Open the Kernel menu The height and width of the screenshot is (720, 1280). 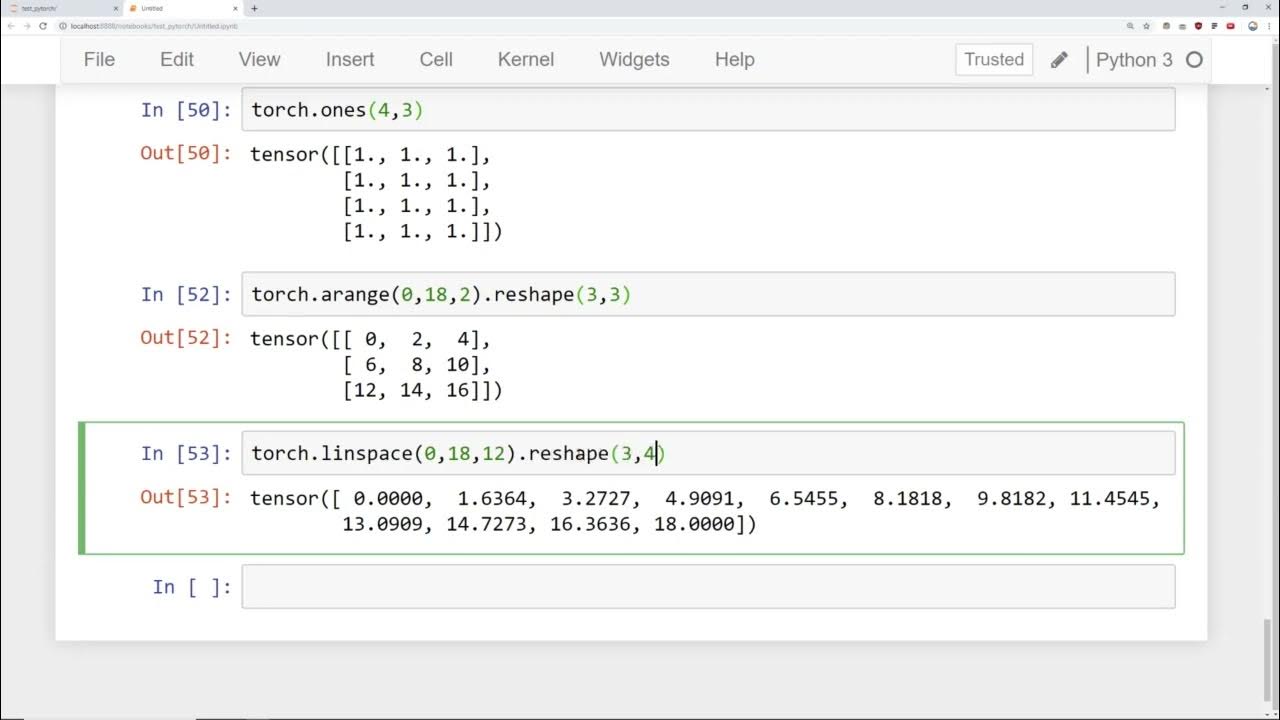click(525, 60)
